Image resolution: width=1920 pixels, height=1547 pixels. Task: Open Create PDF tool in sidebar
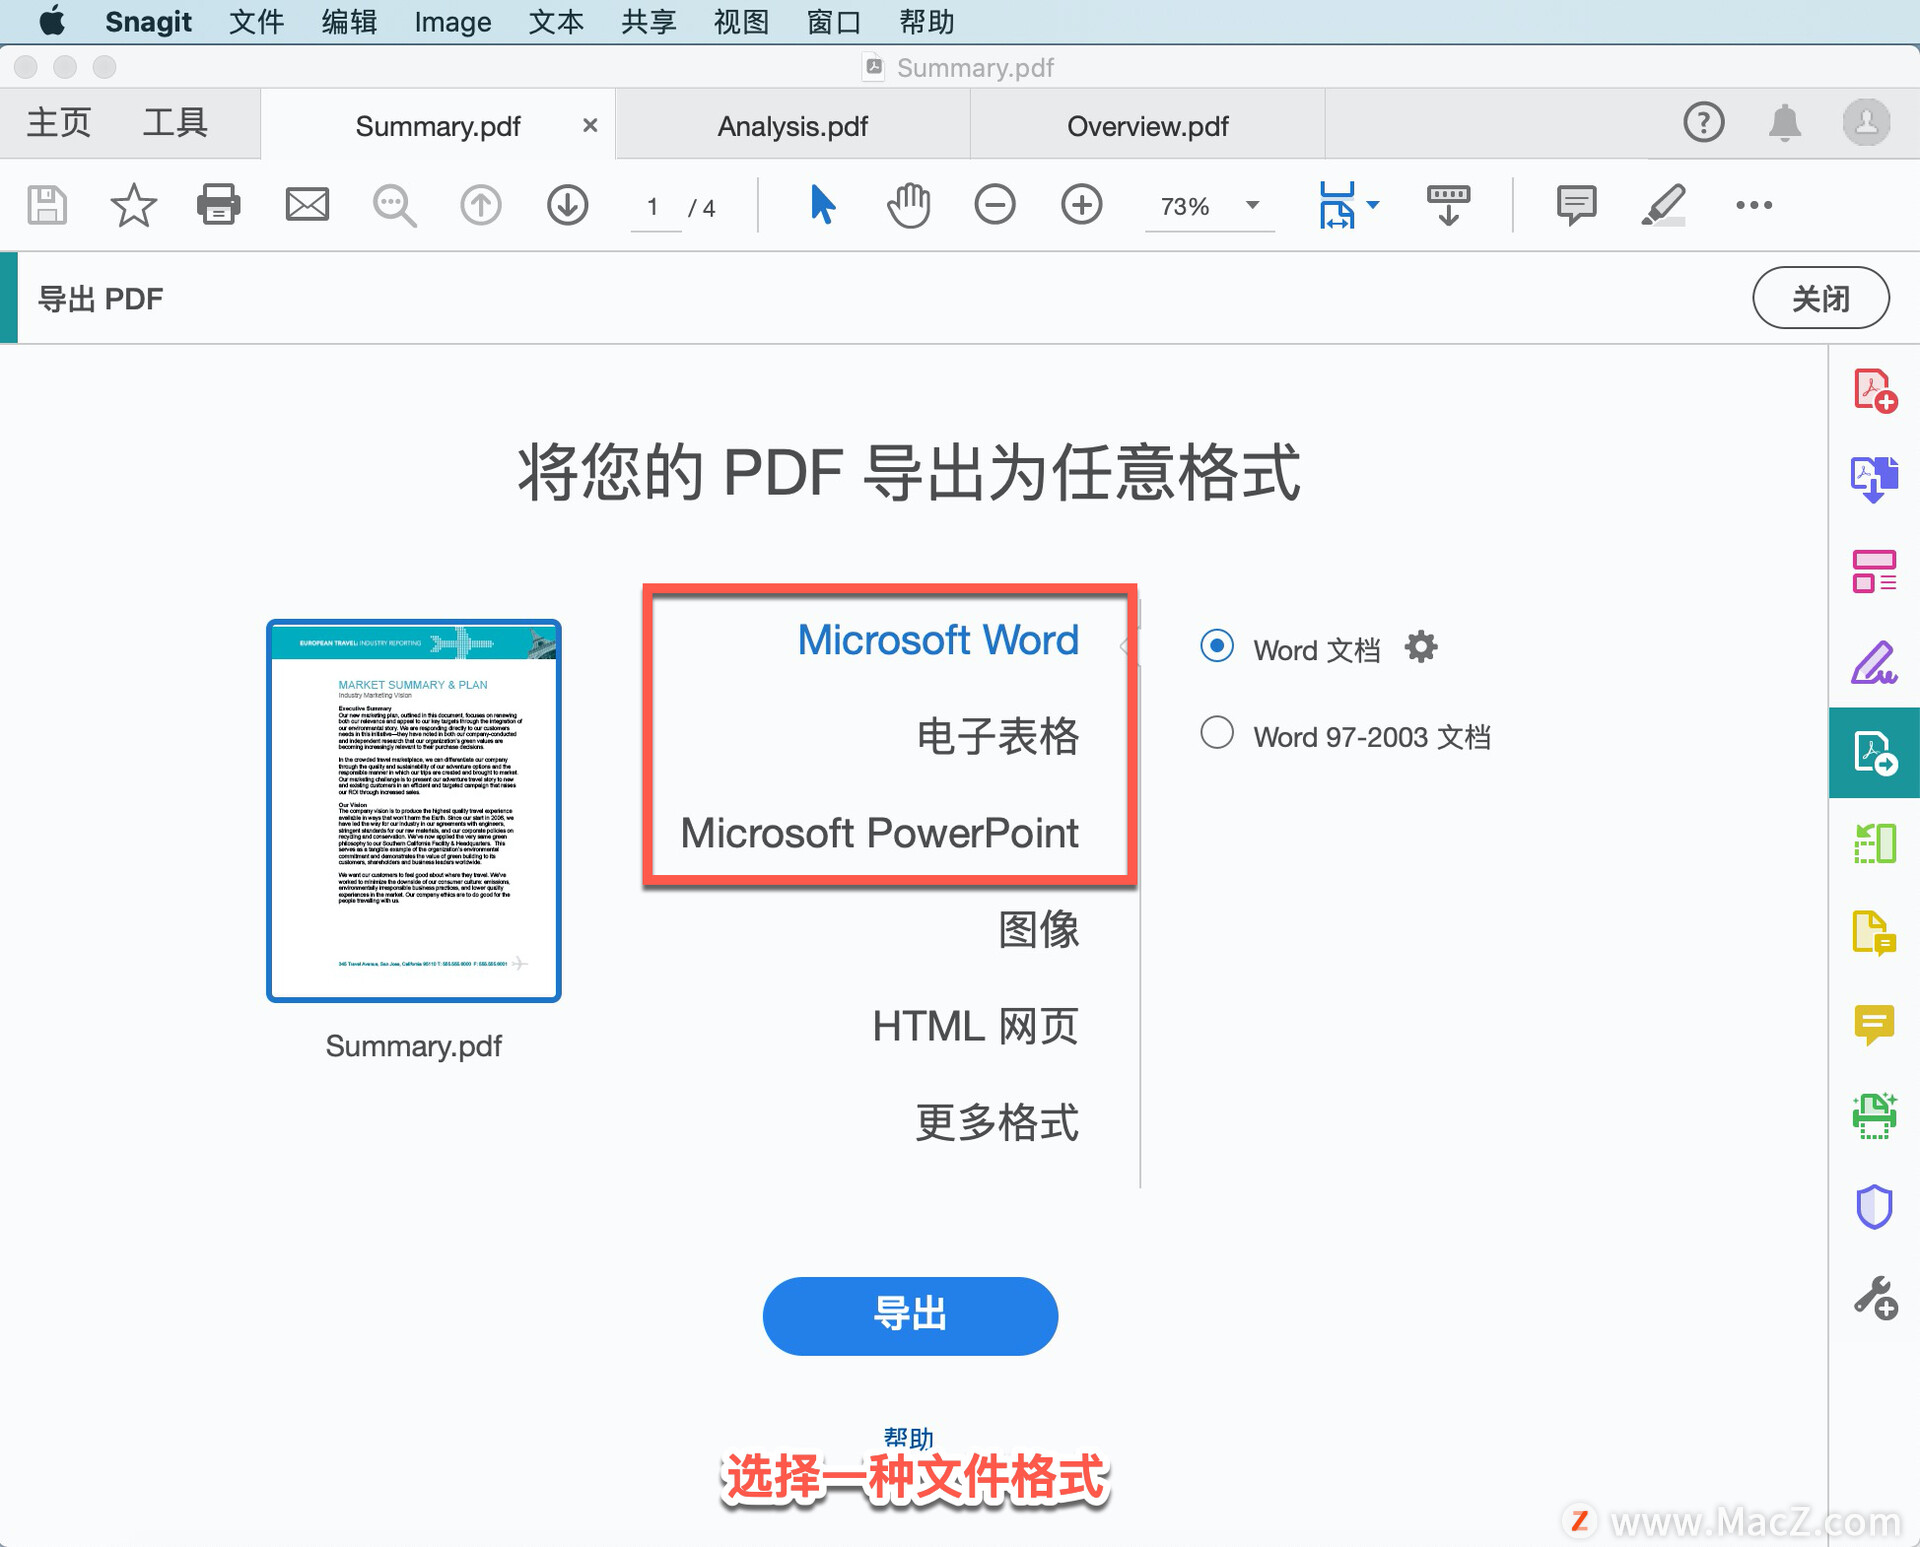point(1875,390)
